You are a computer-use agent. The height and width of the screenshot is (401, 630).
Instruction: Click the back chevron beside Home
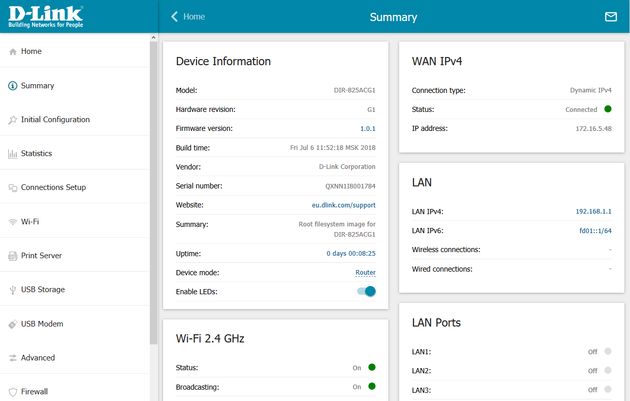pyautogui.click(x=174, y=16)
